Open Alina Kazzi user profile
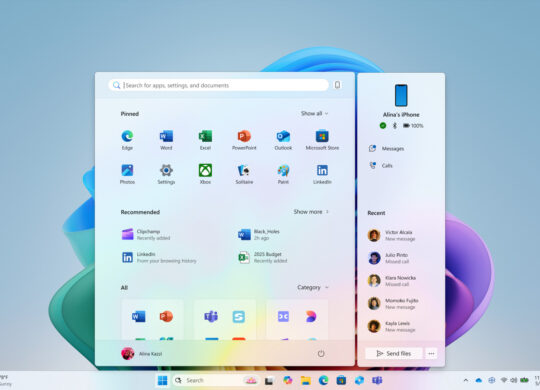540x390 pixels. (x=142, y=353)
